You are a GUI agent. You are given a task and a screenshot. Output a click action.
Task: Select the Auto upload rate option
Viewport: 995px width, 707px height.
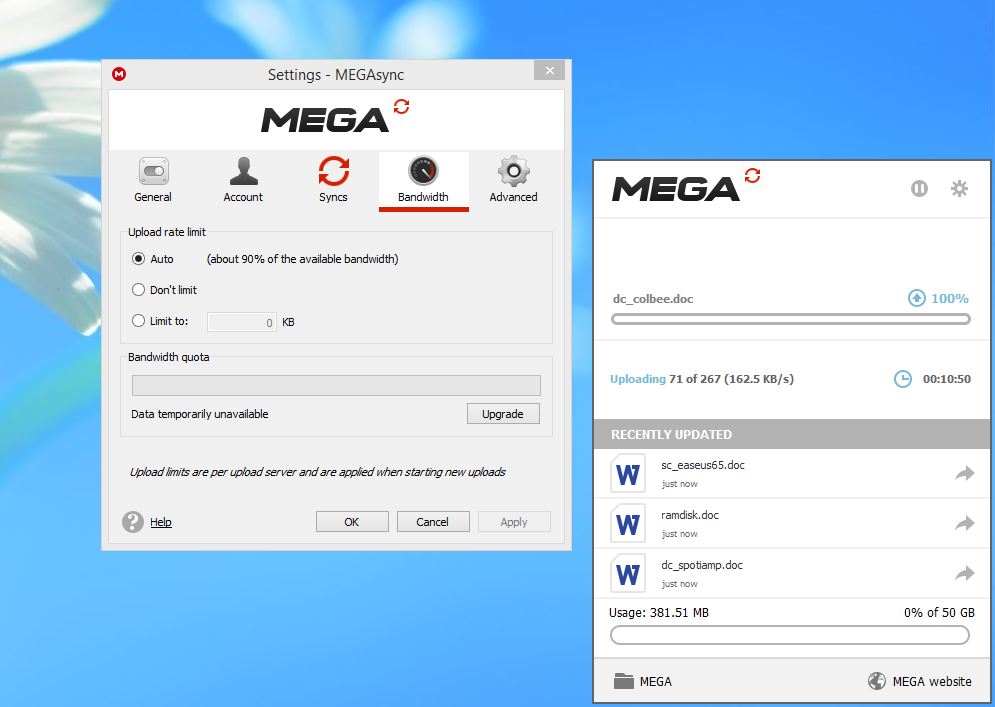coord(138,259)
